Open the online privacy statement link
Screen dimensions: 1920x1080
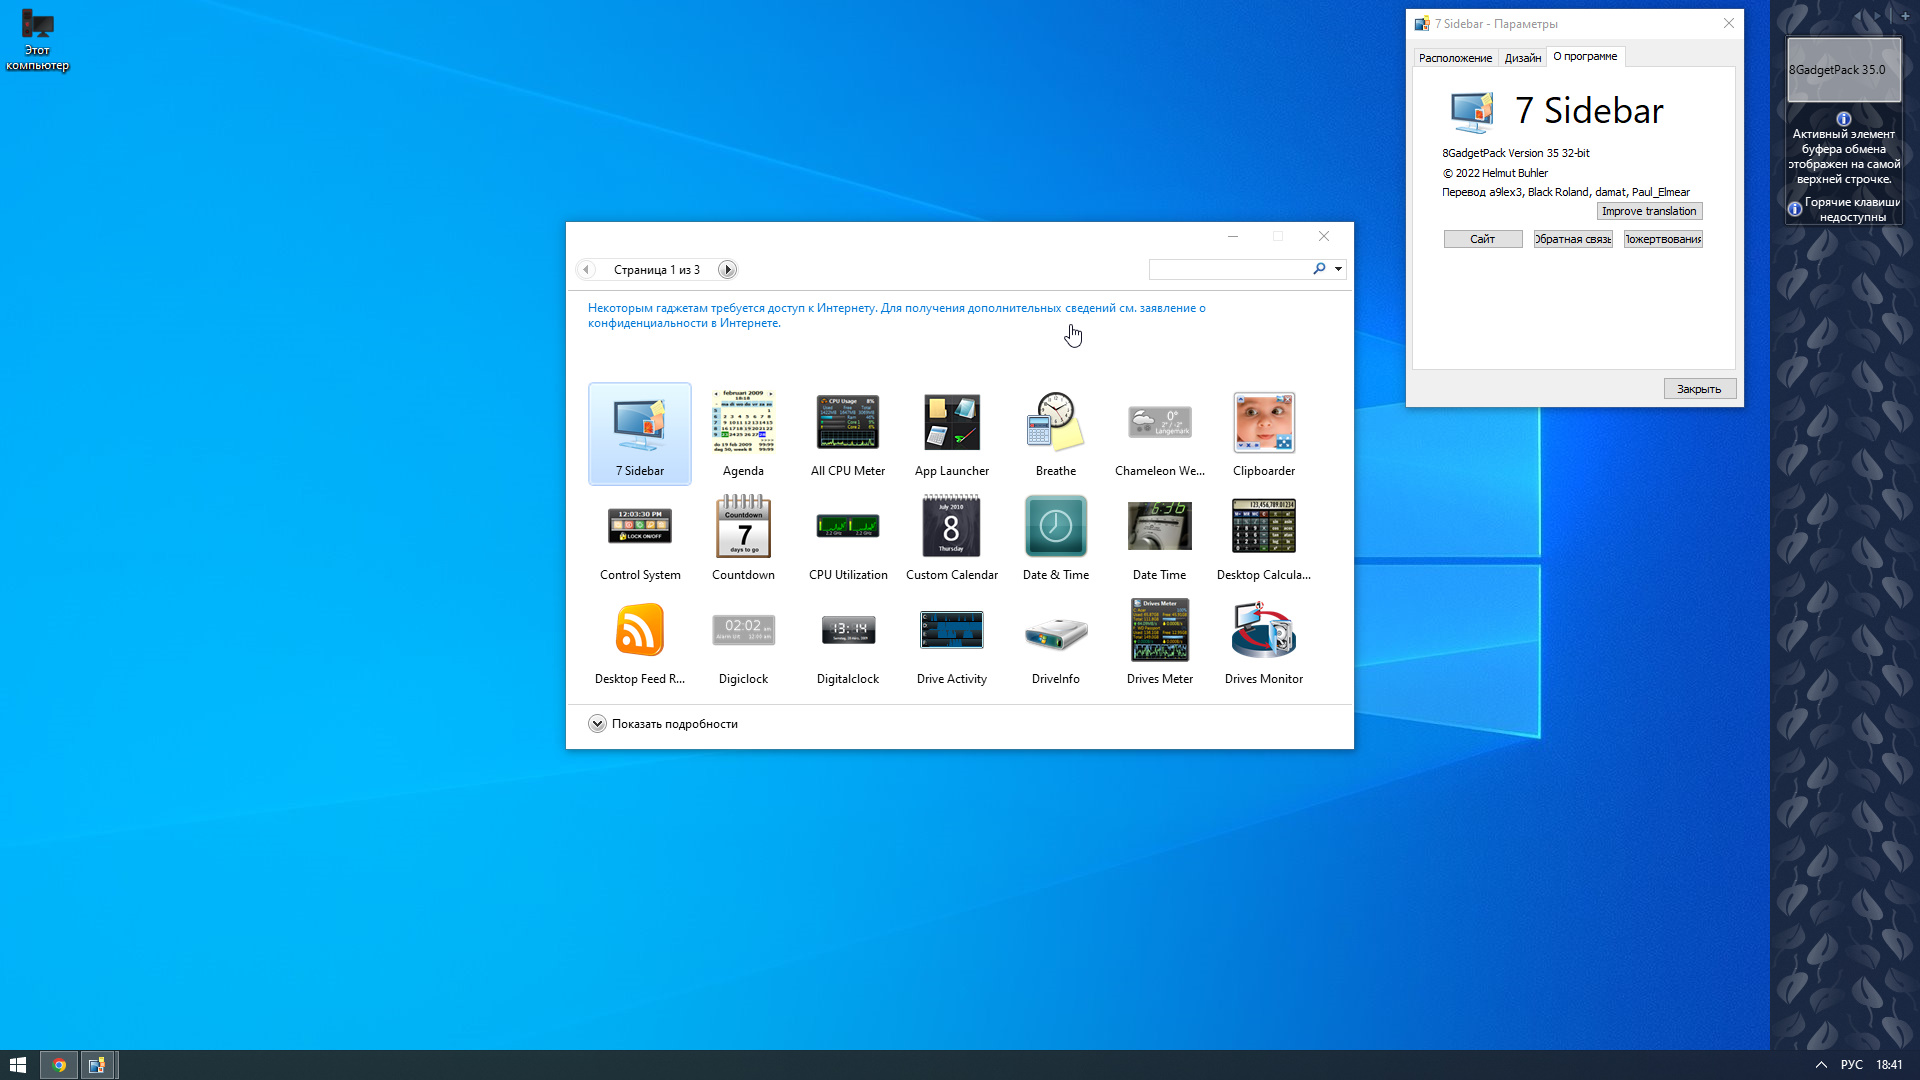click(896, 315)
